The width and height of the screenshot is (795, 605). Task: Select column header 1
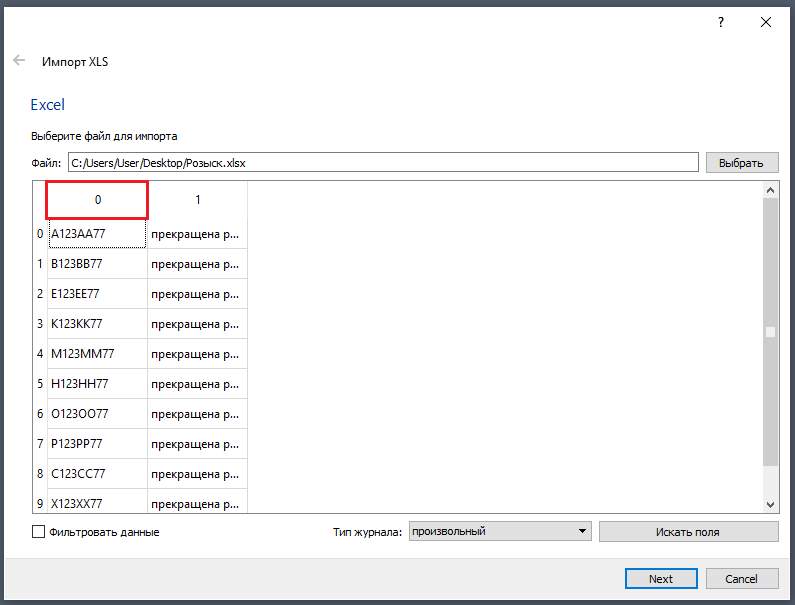click(x=198, y=200)
